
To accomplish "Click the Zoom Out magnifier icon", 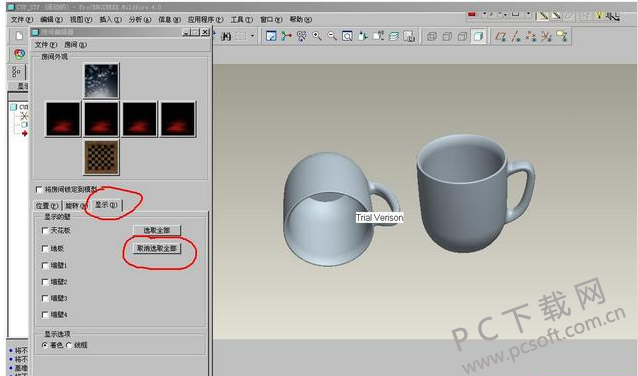I will pyautogui.click(x=332, y=36).
